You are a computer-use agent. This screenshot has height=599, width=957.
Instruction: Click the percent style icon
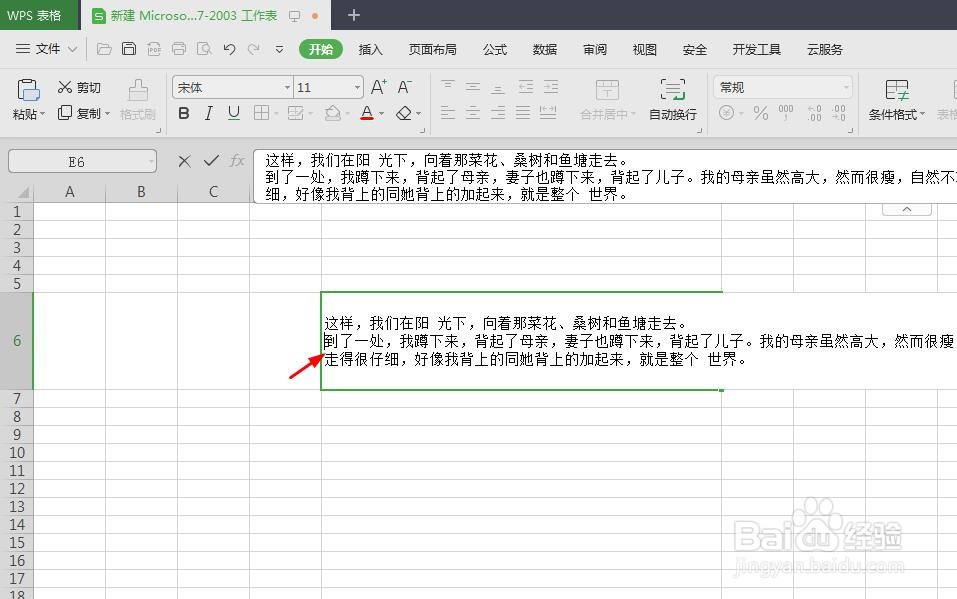tap(760, 113)
